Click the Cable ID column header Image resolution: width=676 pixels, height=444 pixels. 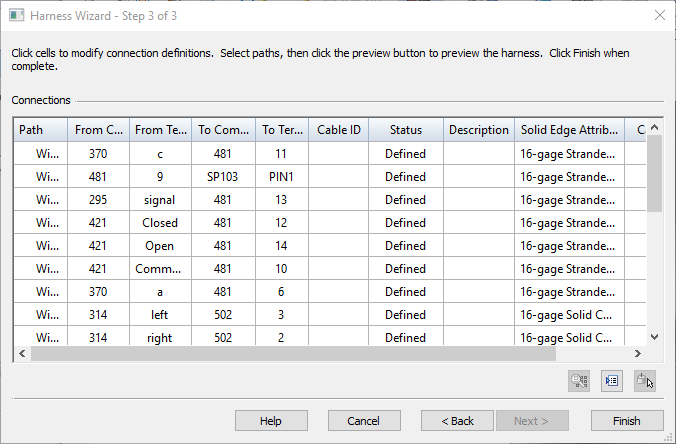[338, 130]
